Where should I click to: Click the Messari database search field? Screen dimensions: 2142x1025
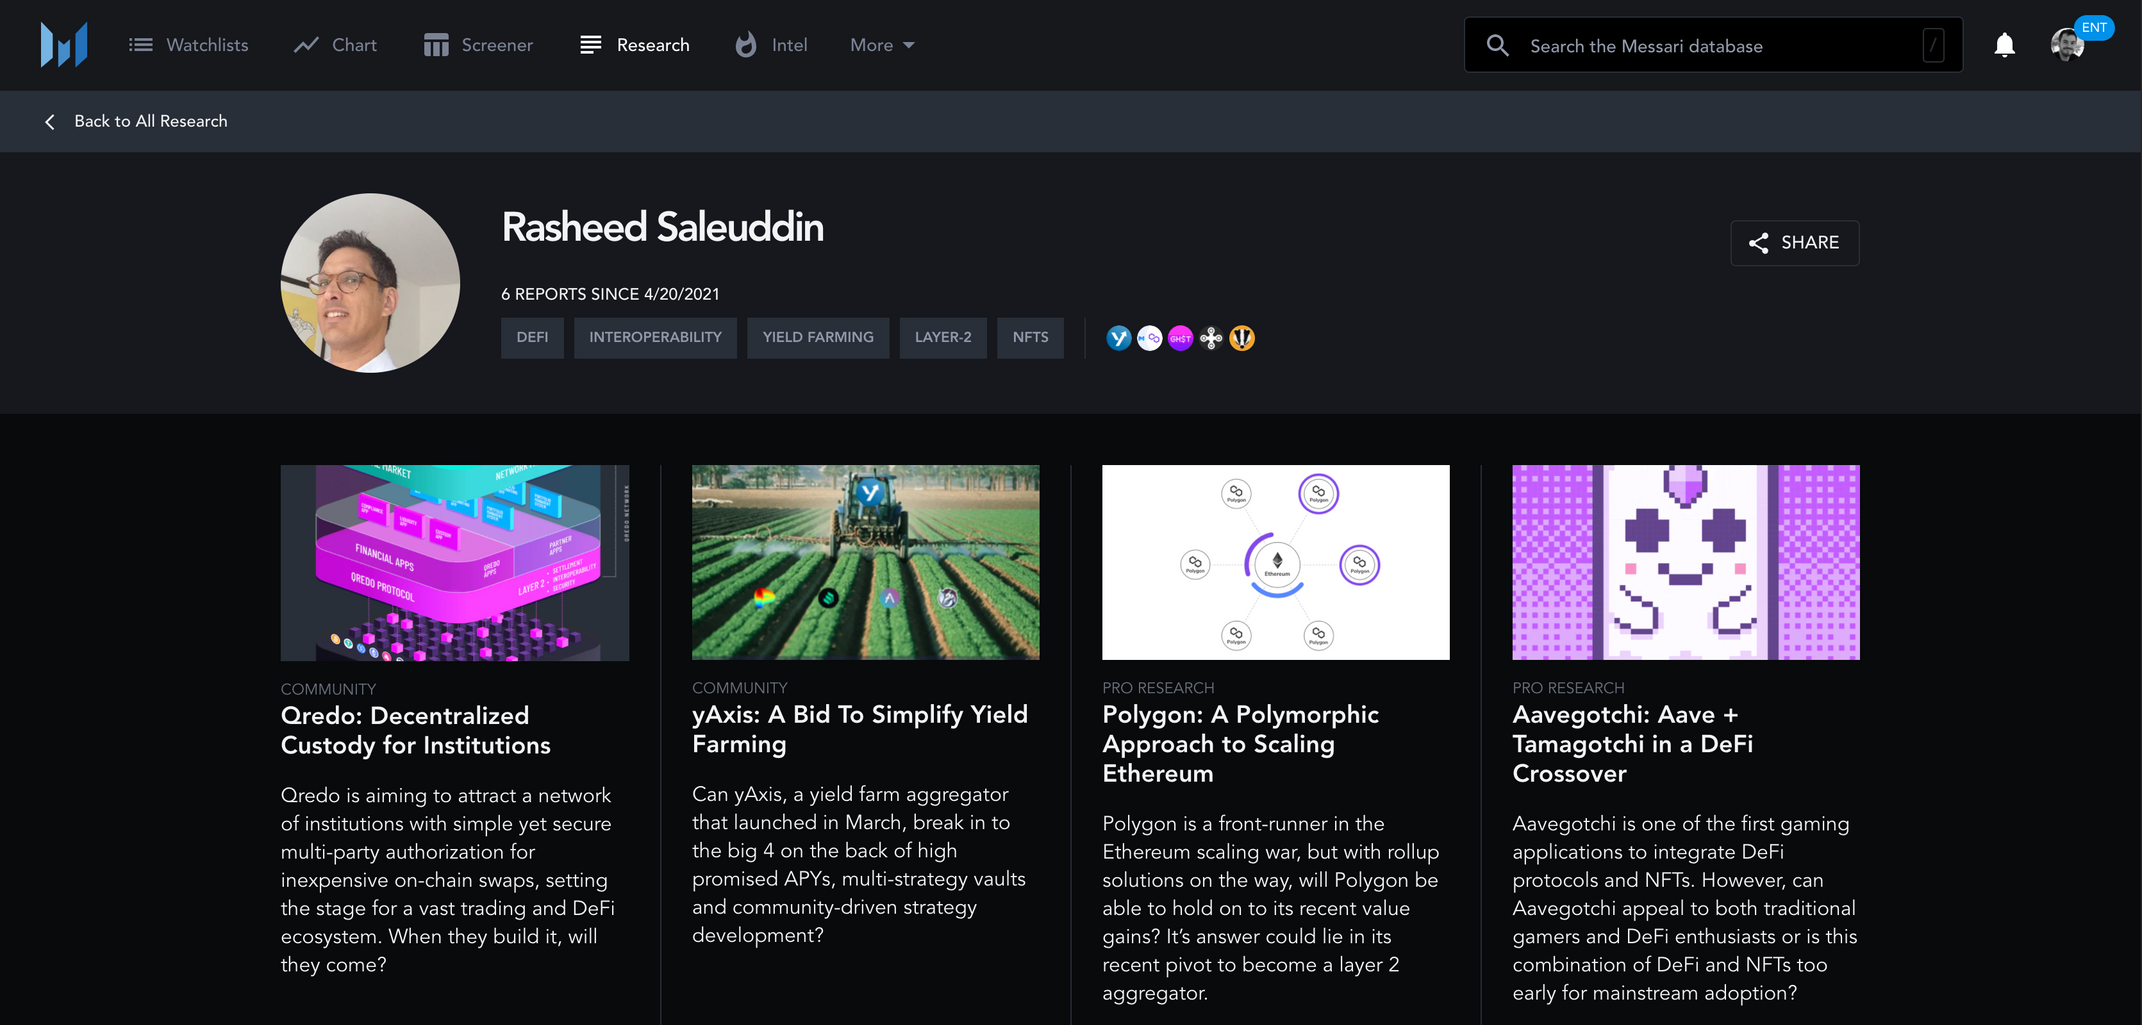pos(1713,45)
